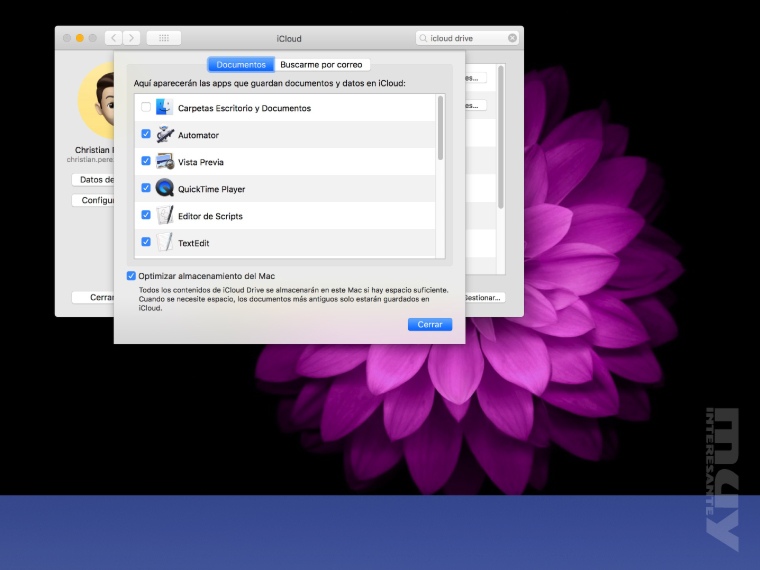Image resolution: width=760 pixels, height=570 pixels.
Task: Click the Automator app icon
Action: point(164,135)
